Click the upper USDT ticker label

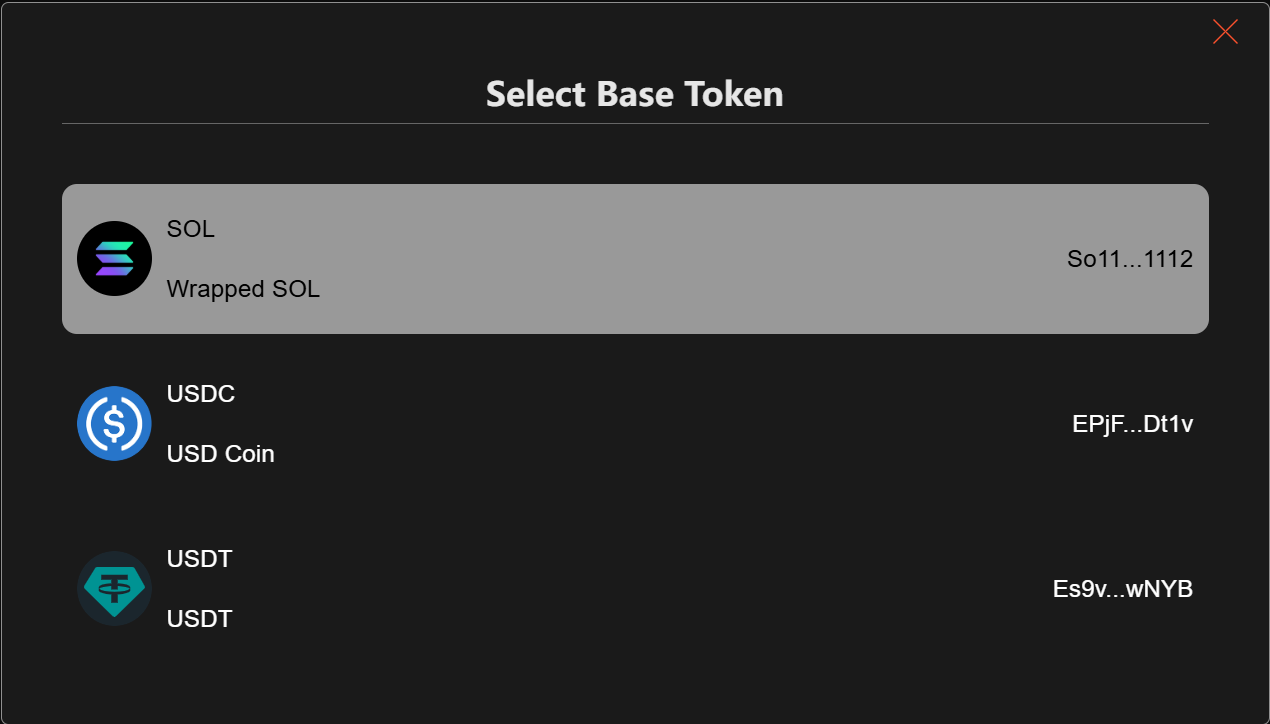tap(199, 559)
